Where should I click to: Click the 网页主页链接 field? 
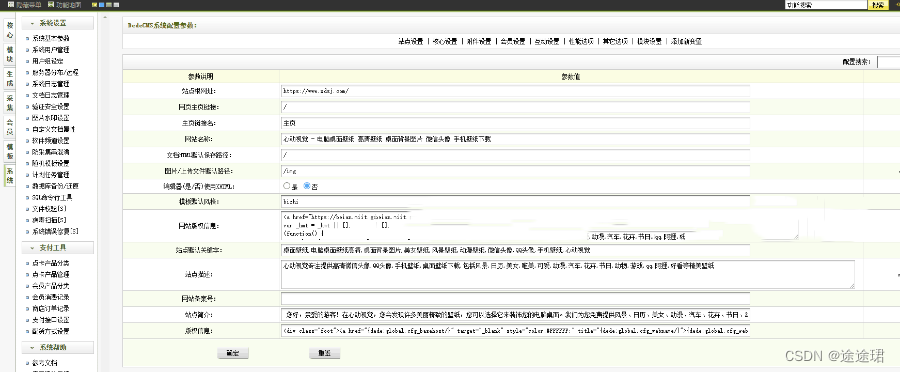(515, 107)
